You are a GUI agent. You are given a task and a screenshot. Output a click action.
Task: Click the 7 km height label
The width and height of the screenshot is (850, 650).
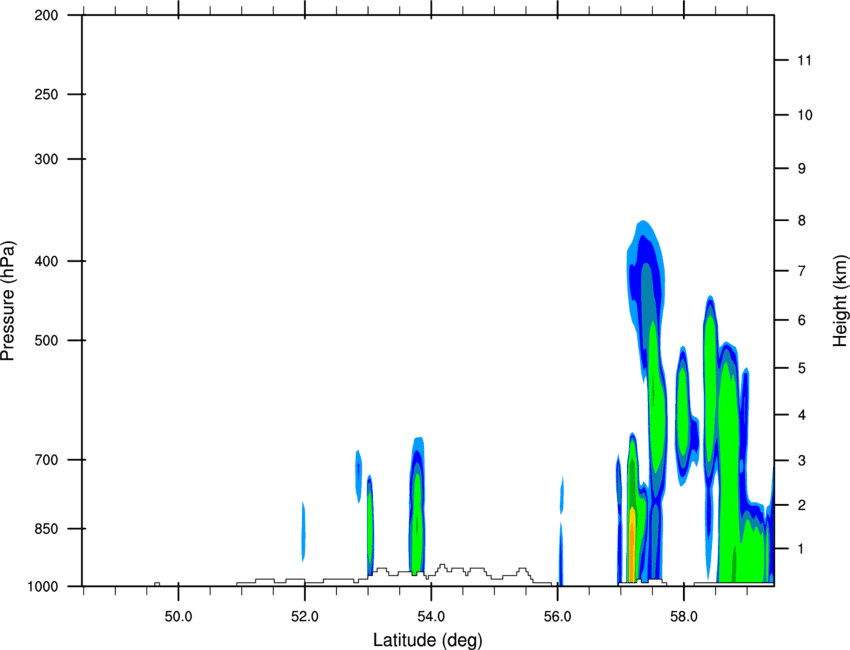(x=801, y=271)
